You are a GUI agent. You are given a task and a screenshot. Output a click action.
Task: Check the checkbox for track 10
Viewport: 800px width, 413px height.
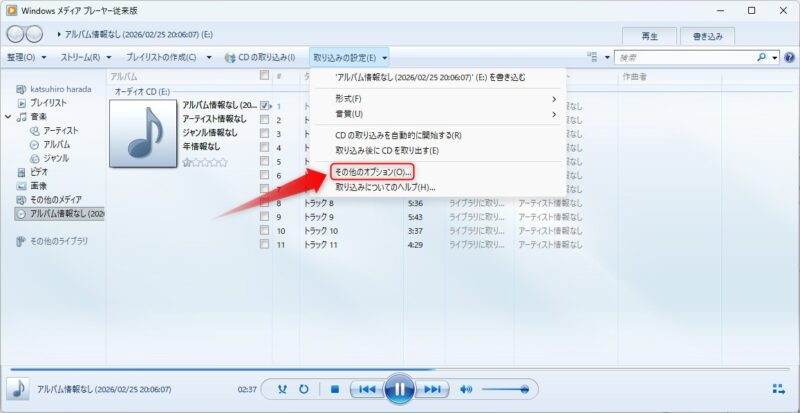pyautogui.click(x=265, y=231)
